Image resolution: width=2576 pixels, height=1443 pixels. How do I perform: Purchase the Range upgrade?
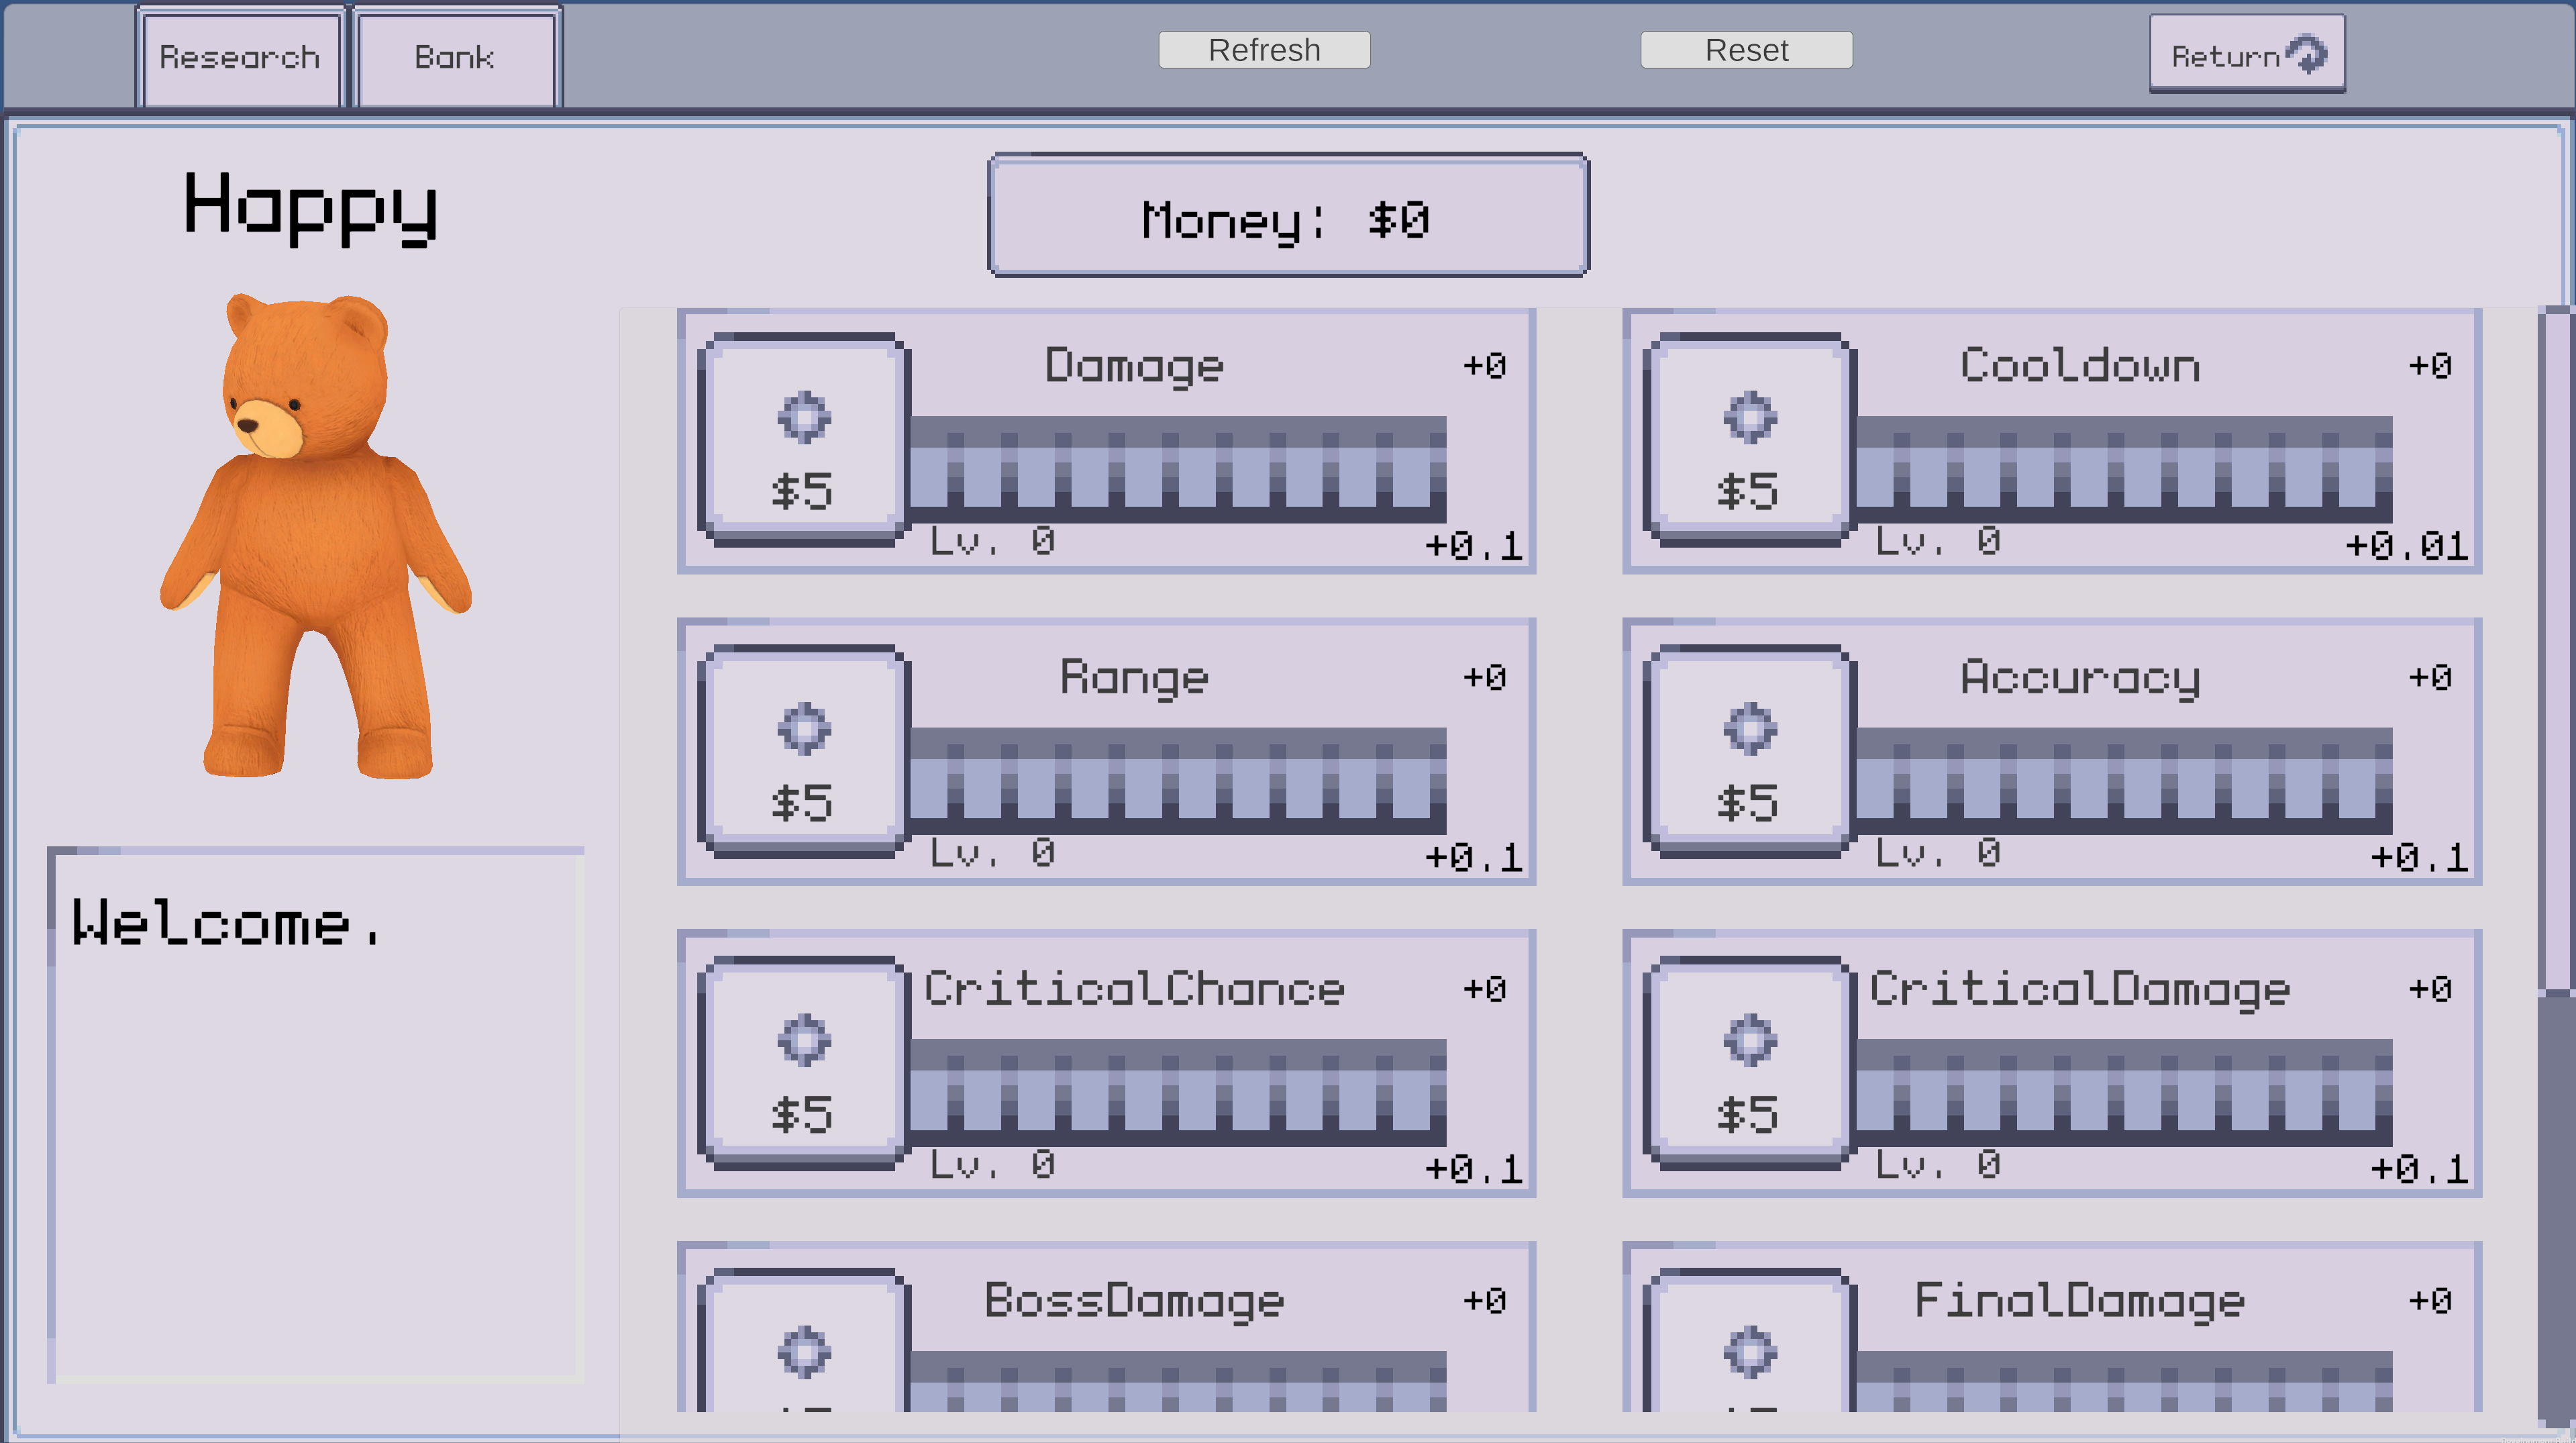click(803, 752)
